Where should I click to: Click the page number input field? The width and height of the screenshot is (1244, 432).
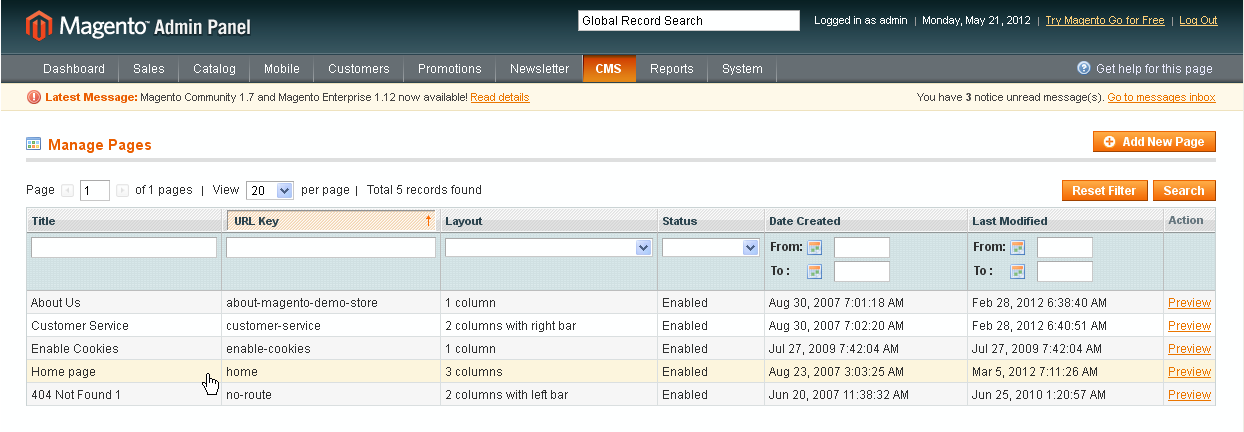[x=95, y=190]
